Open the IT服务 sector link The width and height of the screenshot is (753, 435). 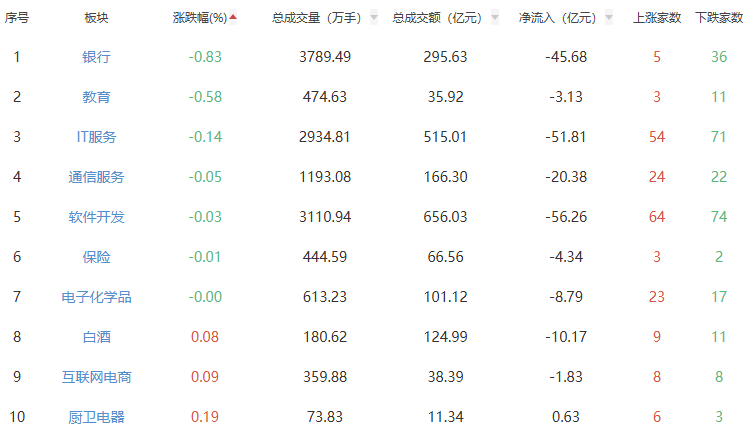(96, 137)
